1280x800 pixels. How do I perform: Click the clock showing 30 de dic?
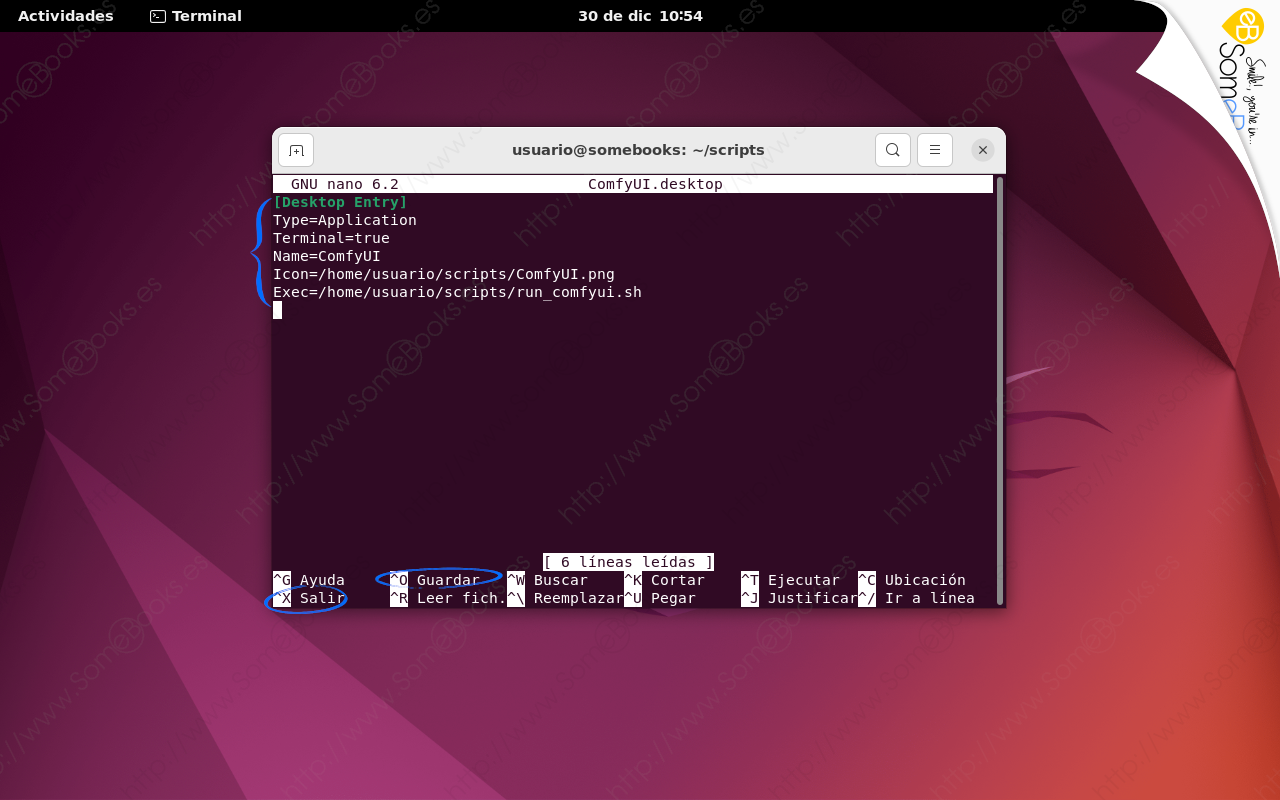[640, 15]
